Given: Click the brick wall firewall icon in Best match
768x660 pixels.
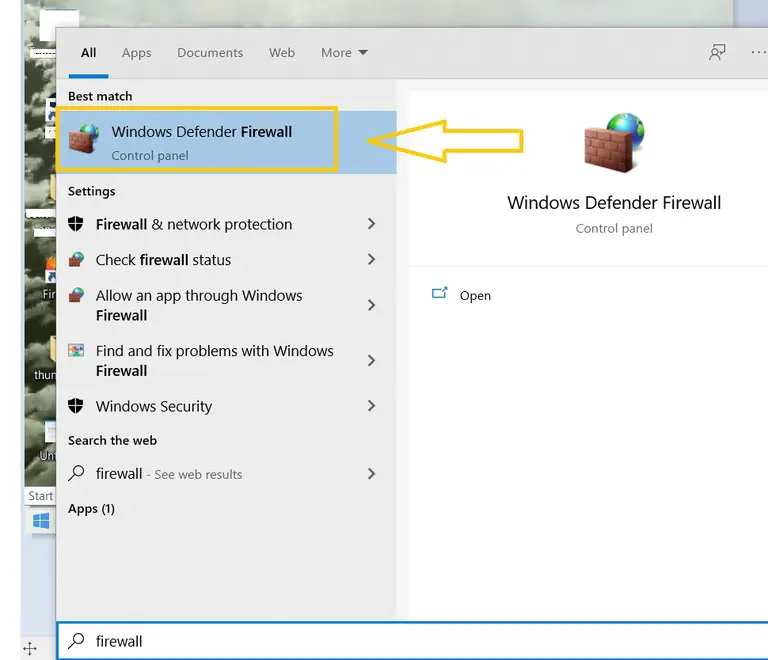Looking at the screenshot, I should click(x=84, y=139).
